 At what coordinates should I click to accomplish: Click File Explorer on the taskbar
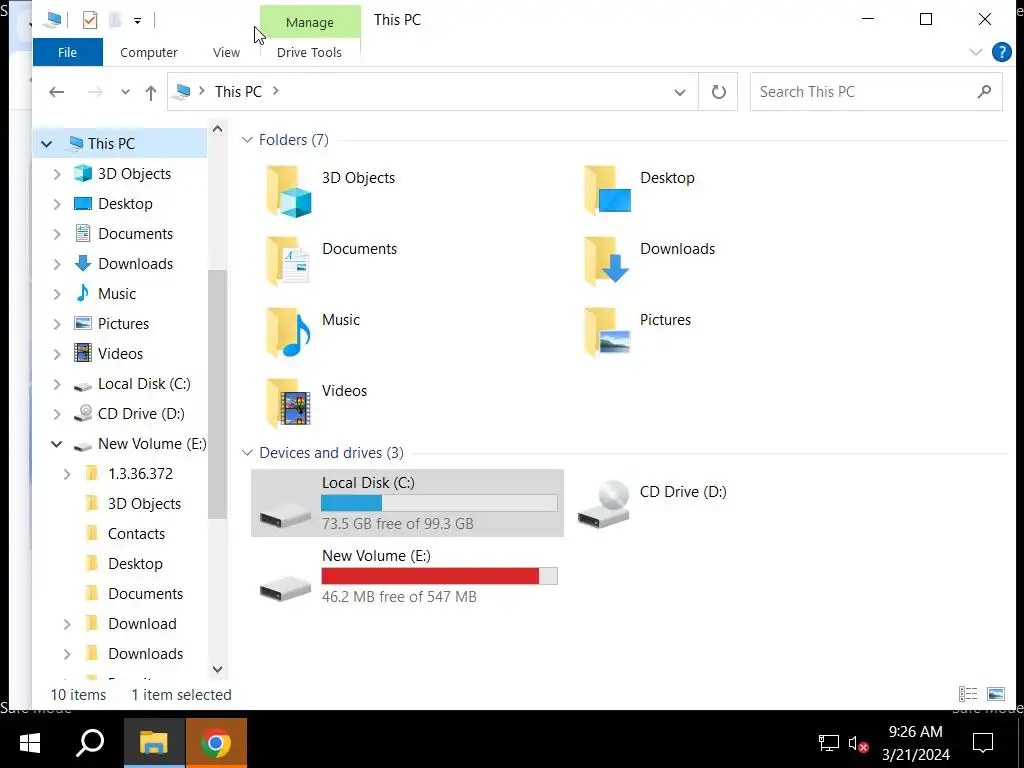pyautogui.click(x=154, y=743)
